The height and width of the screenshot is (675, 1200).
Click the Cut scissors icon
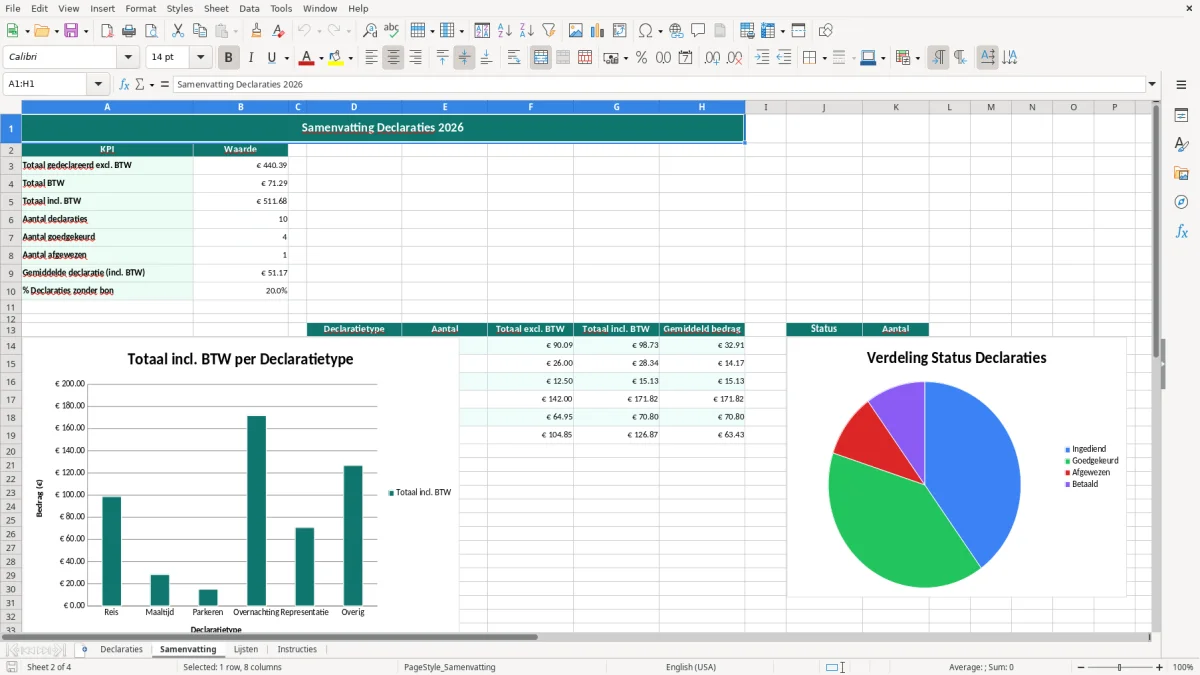pos(177,31)
